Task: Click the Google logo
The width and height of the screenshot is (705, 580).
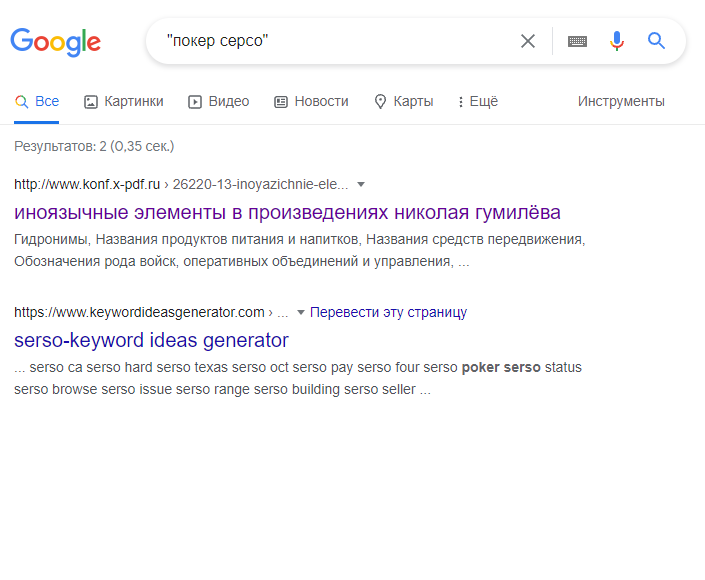Action: point(56,42)
